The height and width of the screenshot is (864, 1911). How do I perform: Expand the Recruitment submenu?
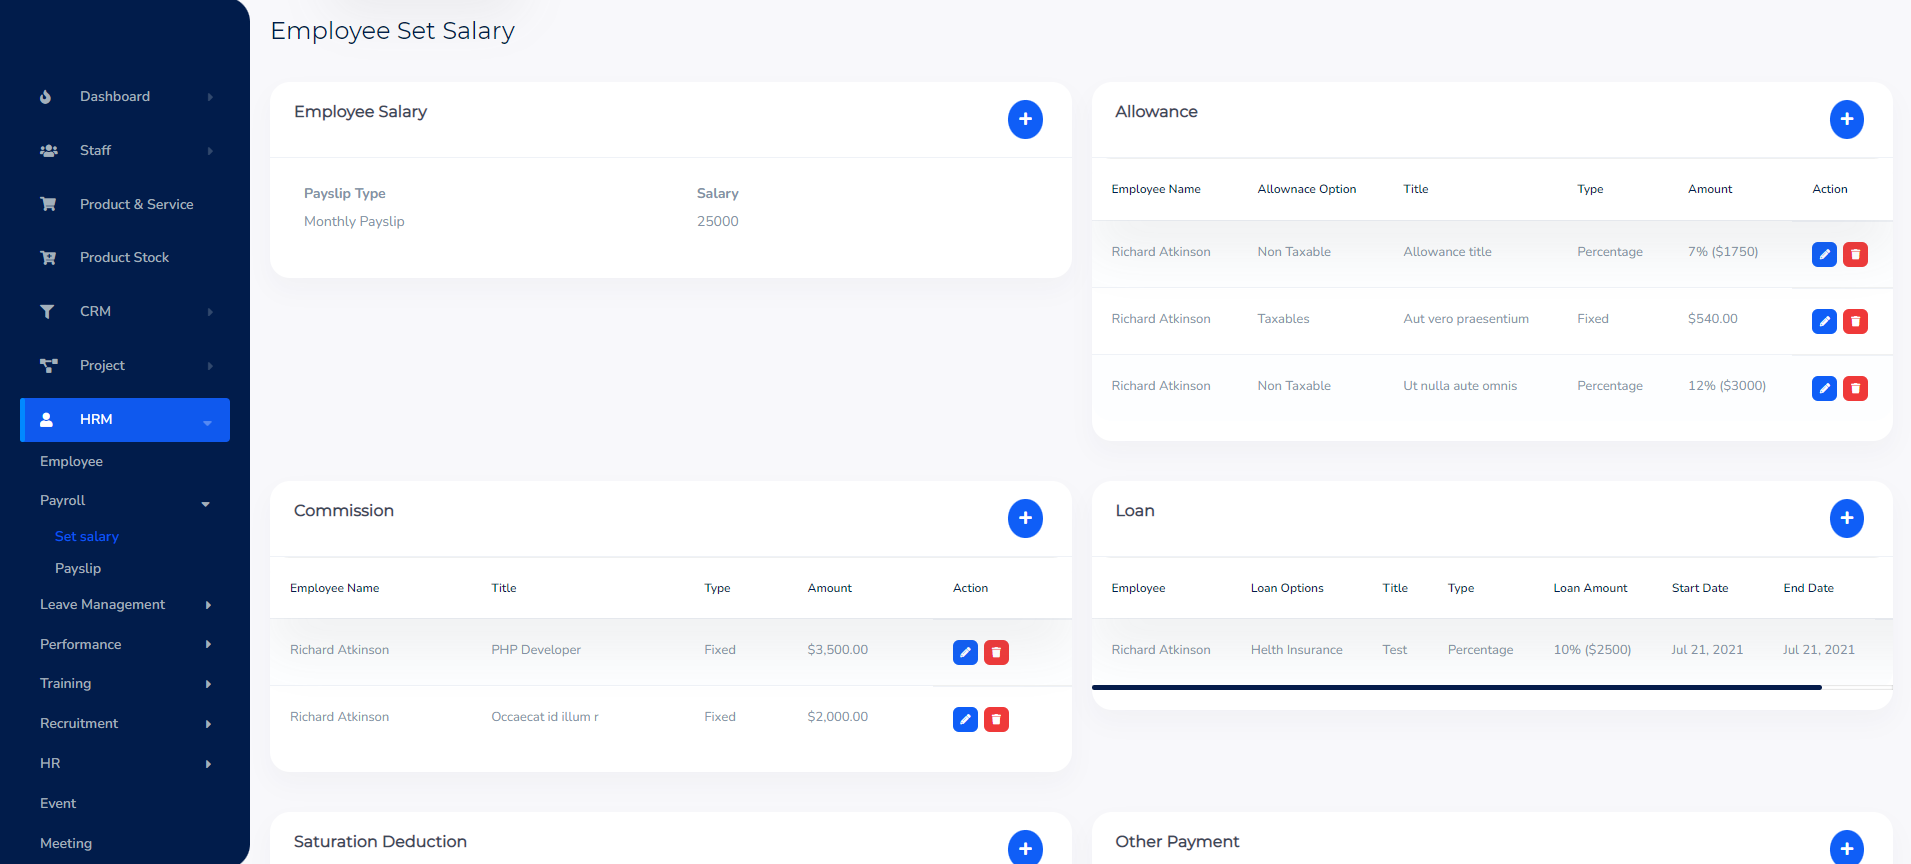tap(125, 724)
